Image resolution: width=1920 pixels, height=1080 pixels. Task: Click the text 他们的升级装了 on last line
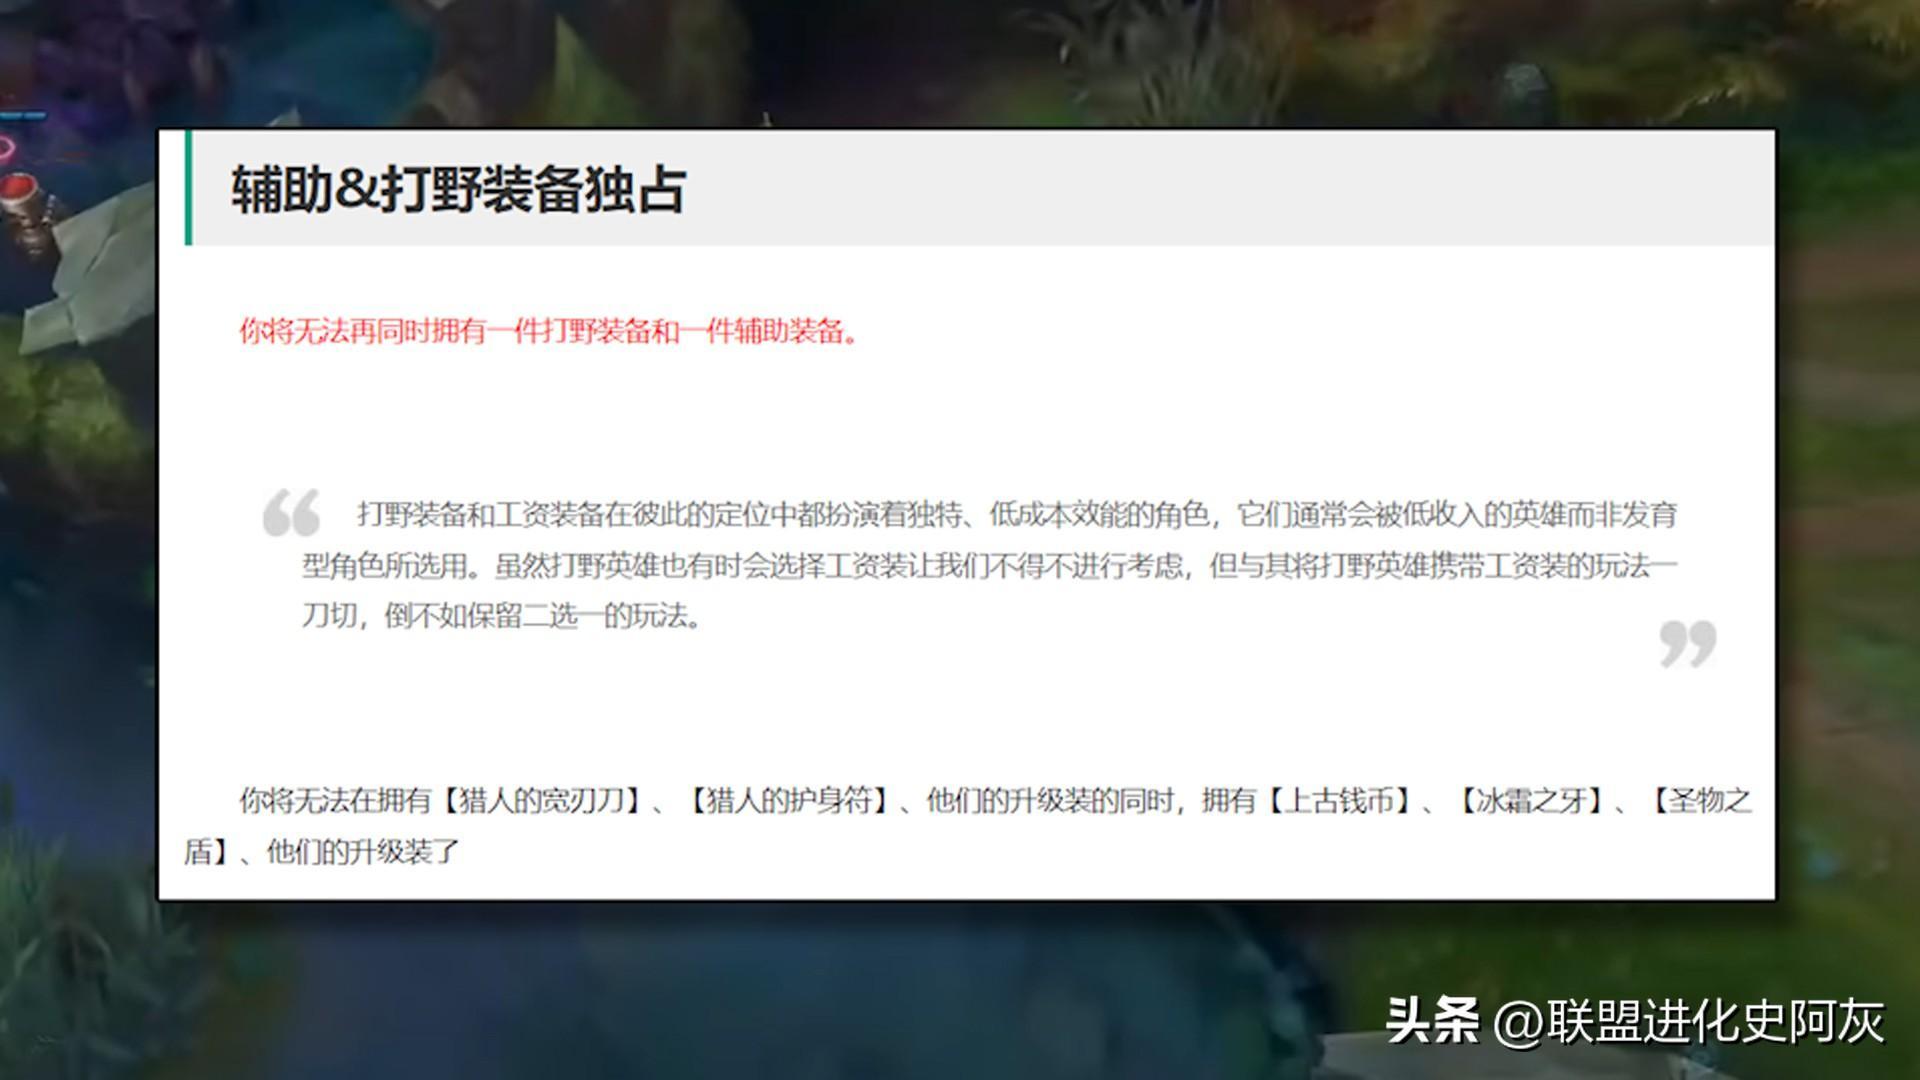362,852
